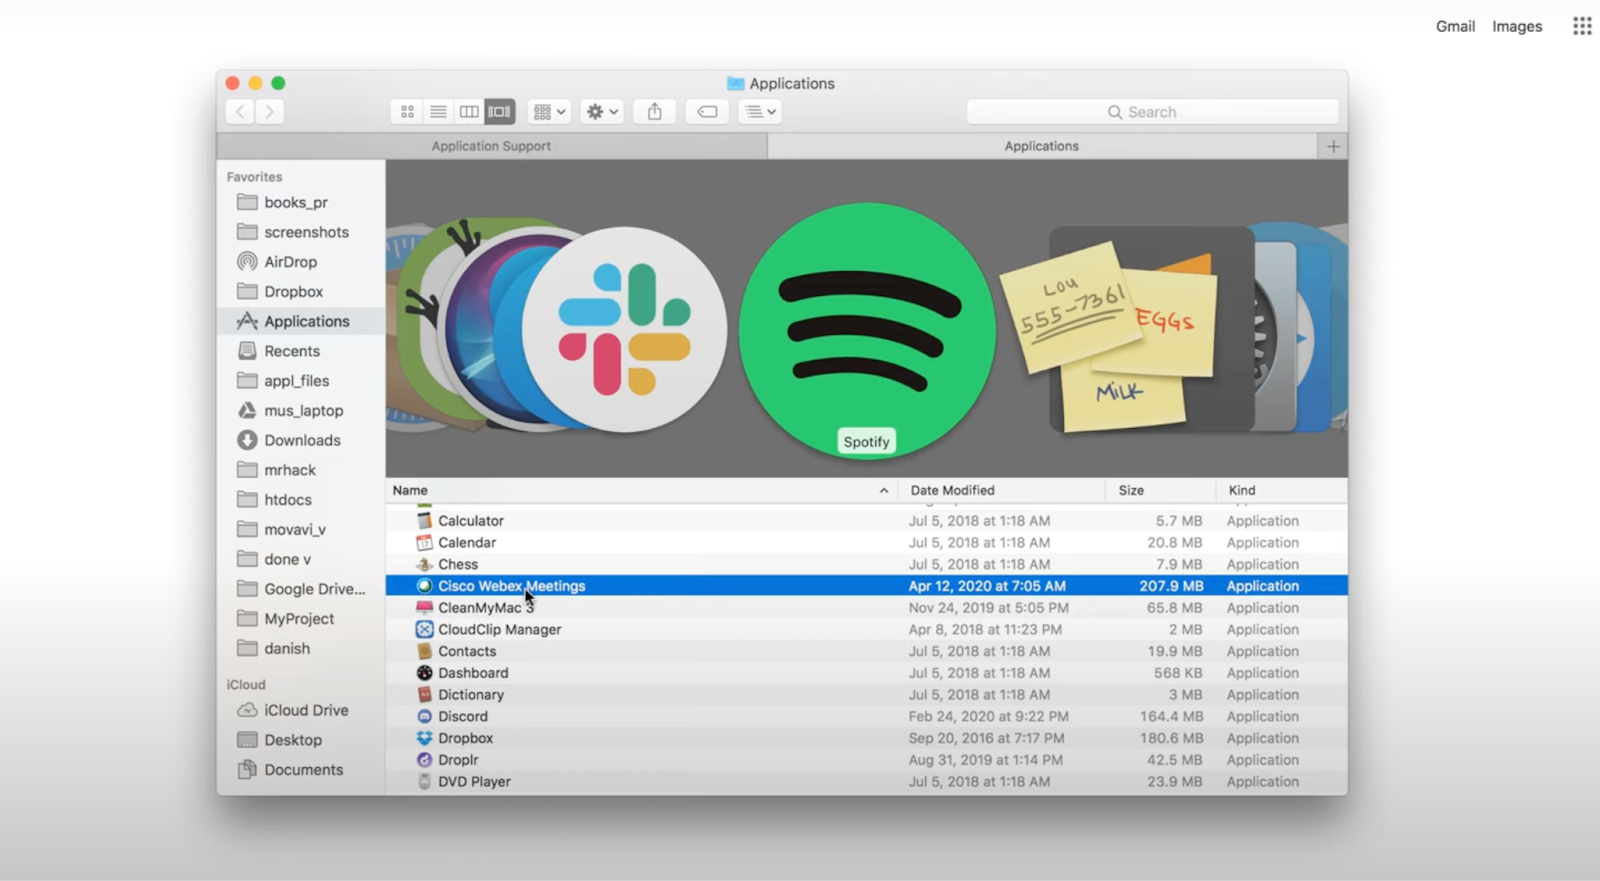Click the 207.9 MB size cell
1600x881 pixels.
click(x=1171, y=586)
